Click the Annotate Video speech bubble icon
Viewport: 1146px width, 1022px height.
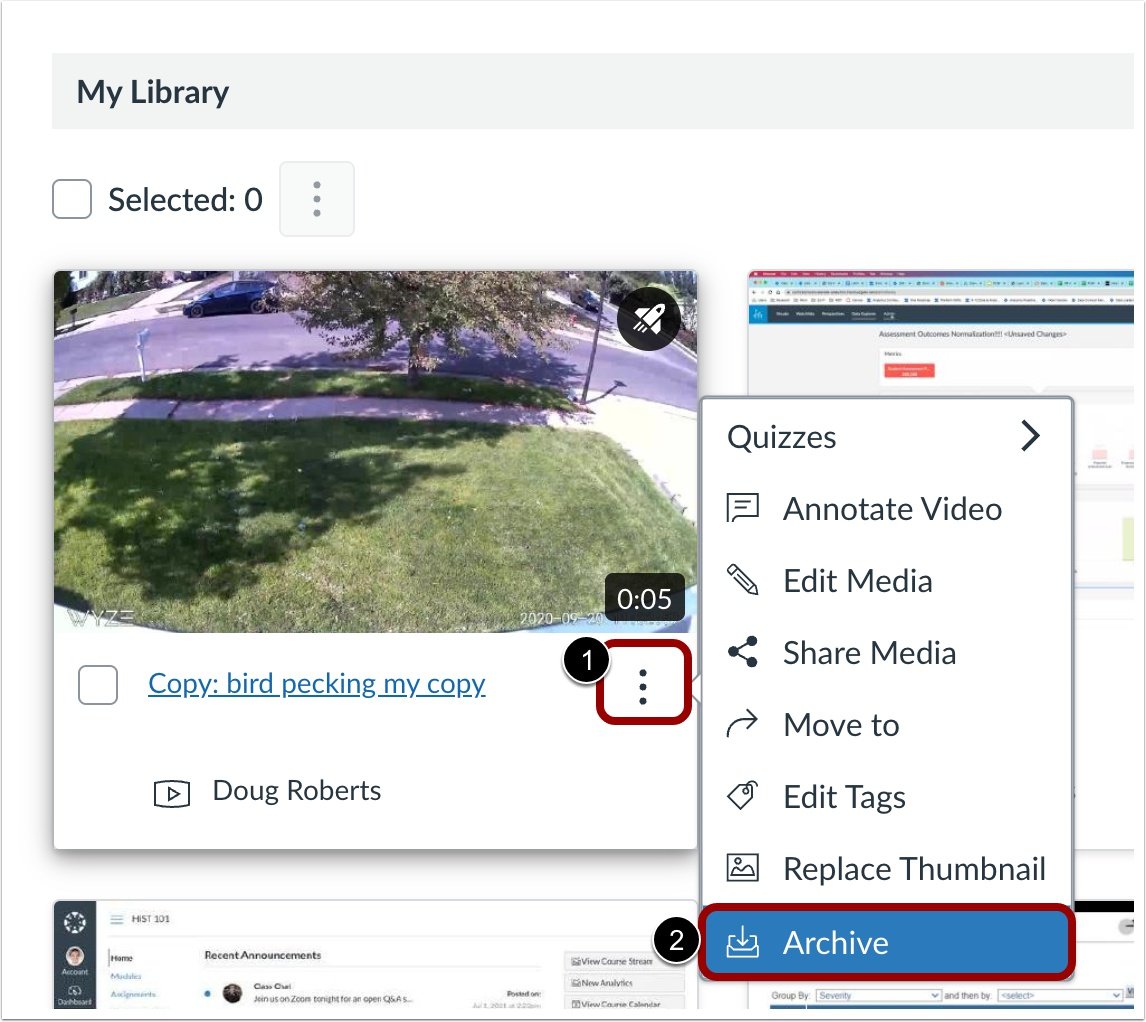point(741,508)
